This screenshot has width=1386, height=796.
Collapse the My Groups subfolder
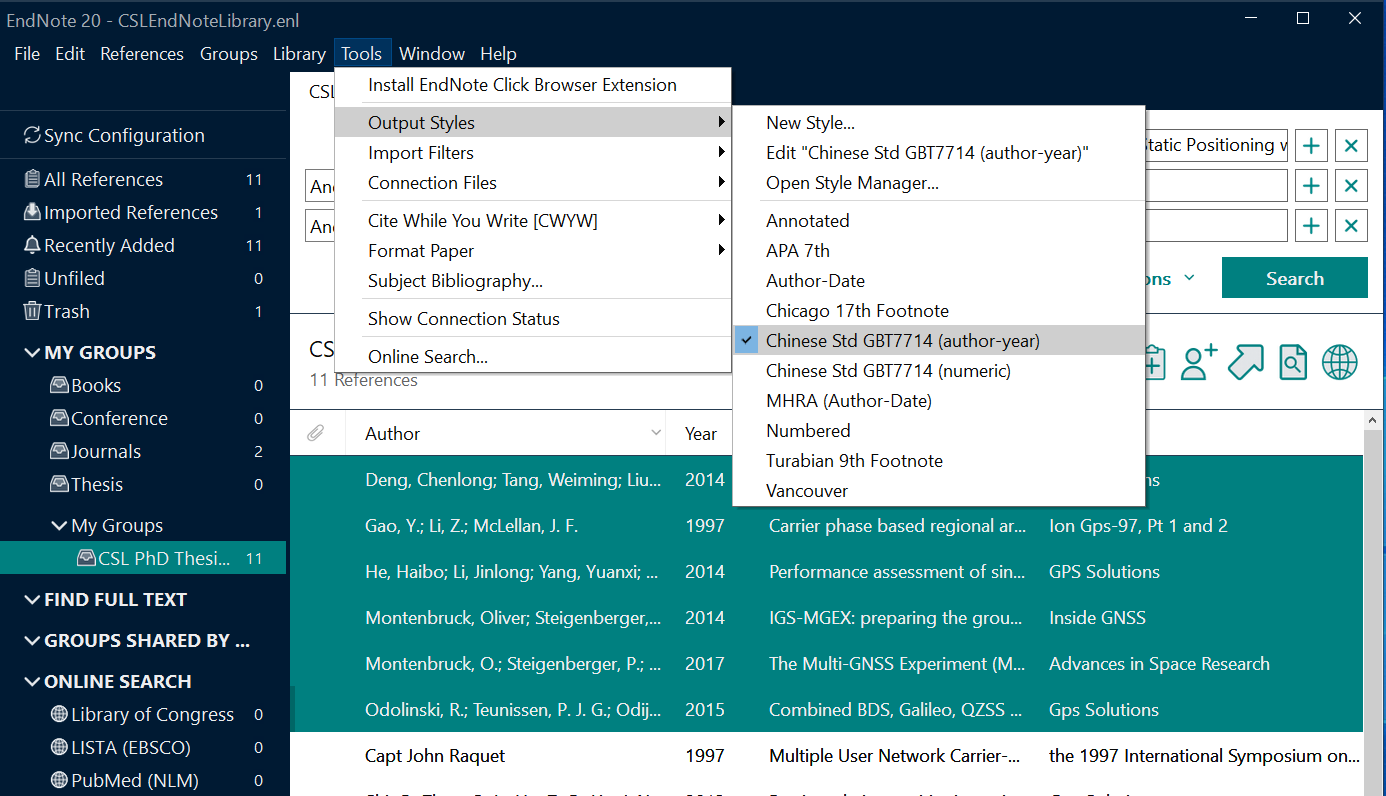point(59,525)
